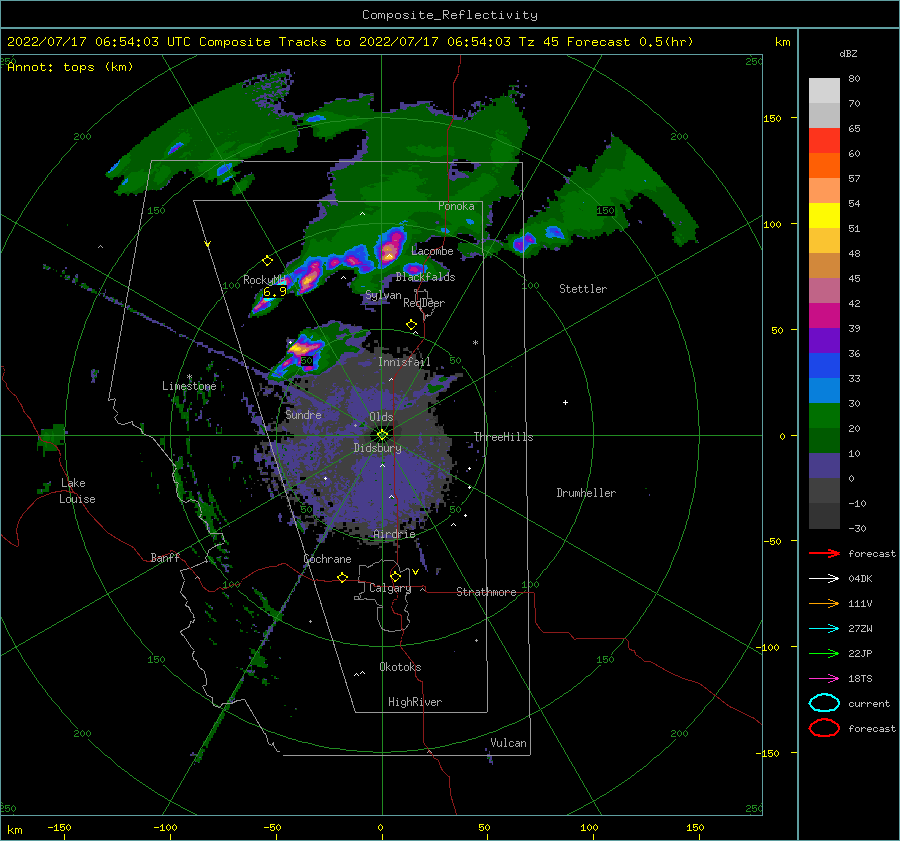Click the HighRiver town label
The height and width of the screenshot is (841, 900).
coord(415,702)
